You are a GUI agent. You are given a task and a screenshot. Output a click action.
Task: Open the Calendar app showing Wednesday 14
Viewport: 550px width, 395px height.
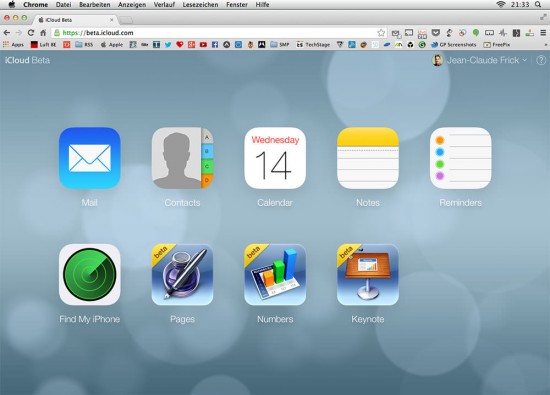pos(275,158)
